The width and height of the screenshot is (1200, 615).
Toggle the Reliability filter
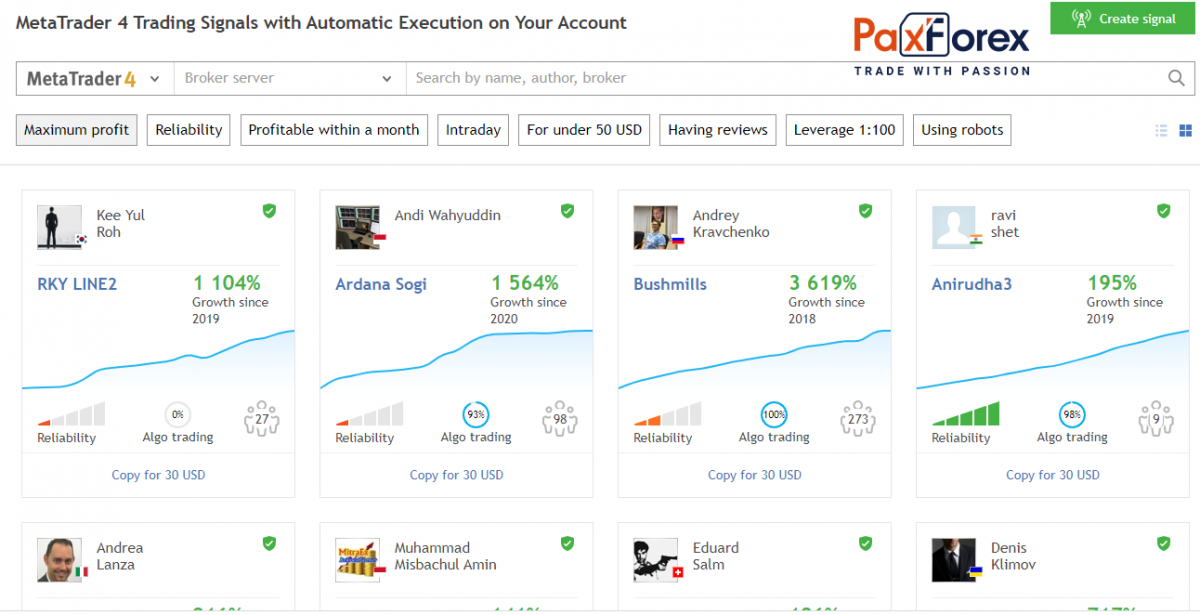189,130
